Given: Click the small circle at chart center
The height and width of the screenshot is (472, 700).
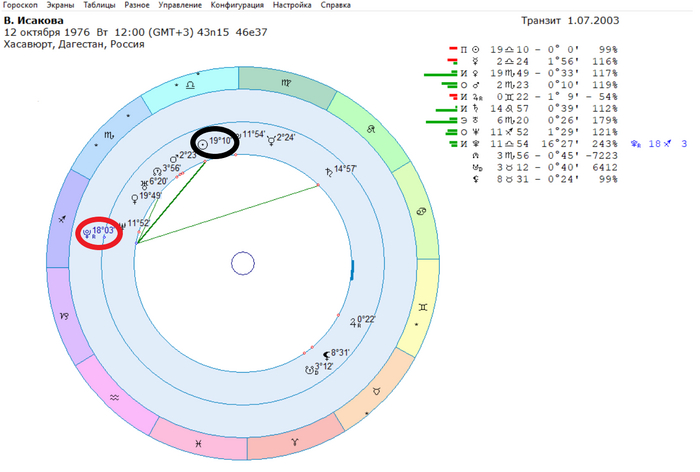Looking at the screenshot, I should (x=243, y=263).
